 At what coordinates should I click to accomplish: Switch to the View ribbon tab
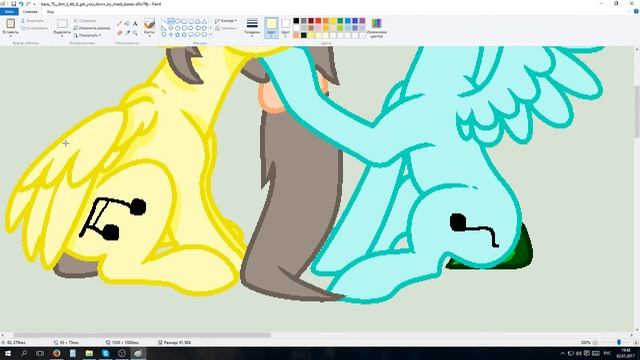[x=50, y=11]
